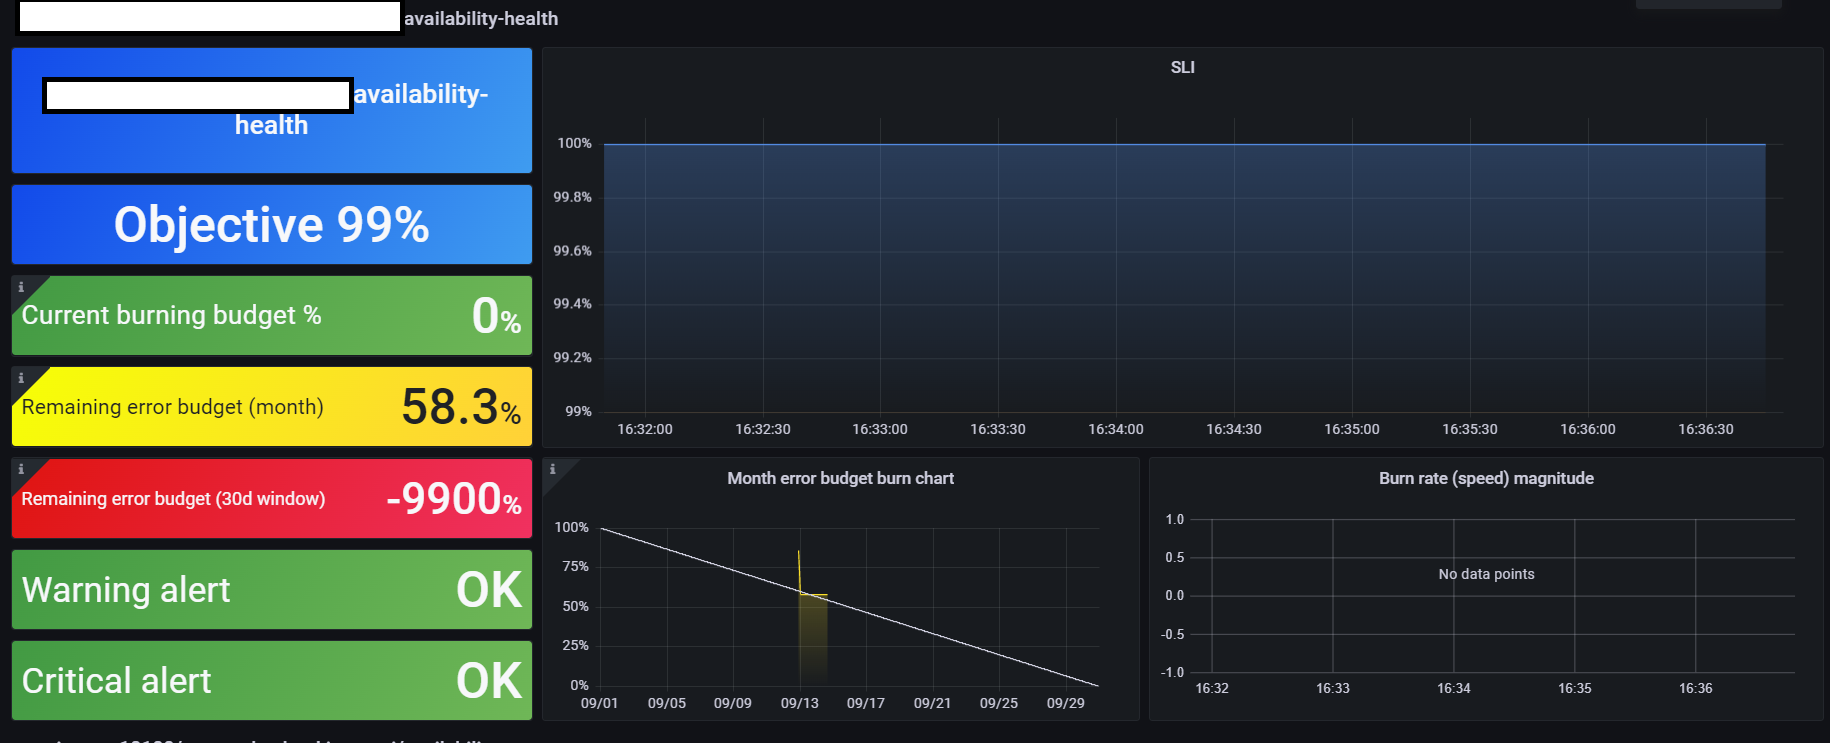Open the SLI panel title menu
The width and height of the screenshot is (1830, 743).
click(x=1182, y=67)
